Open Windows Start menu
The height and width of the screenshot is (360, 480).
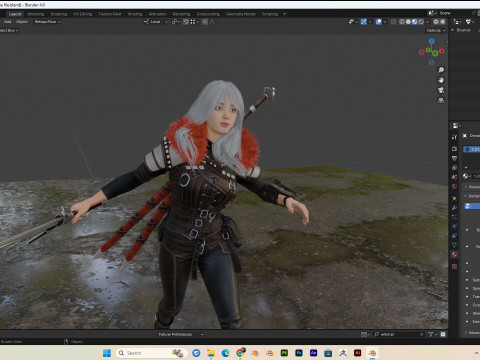(107, 353)
